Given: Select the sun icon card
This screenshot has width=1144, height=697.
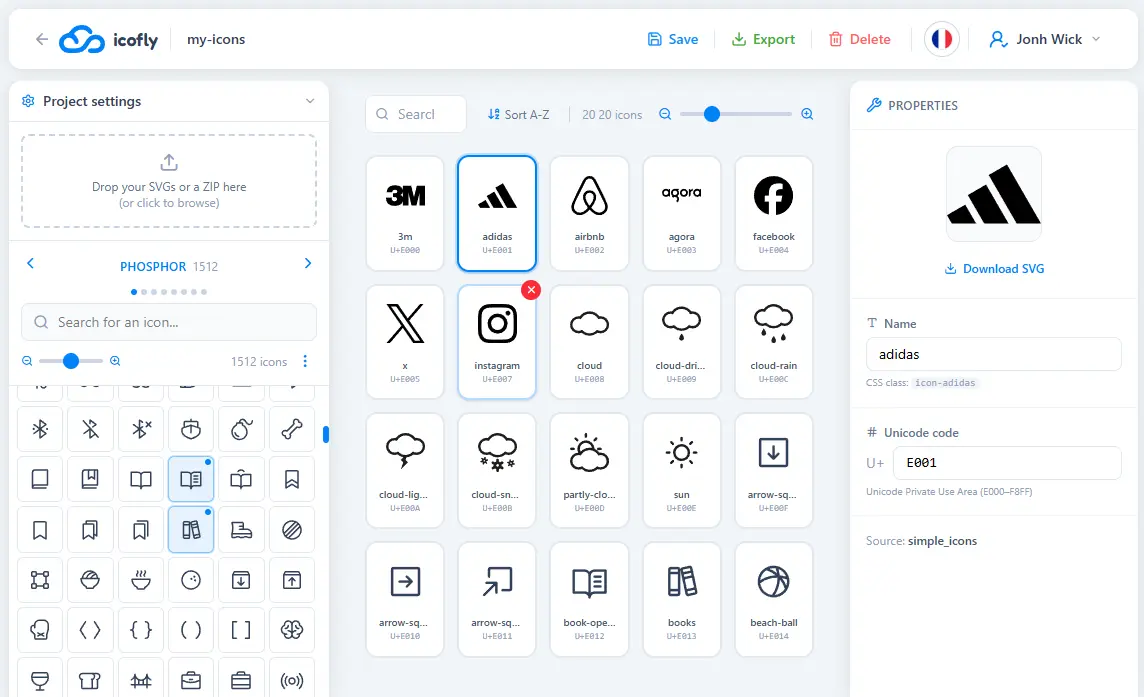Looking at the screenshot, I should [681, 471].
